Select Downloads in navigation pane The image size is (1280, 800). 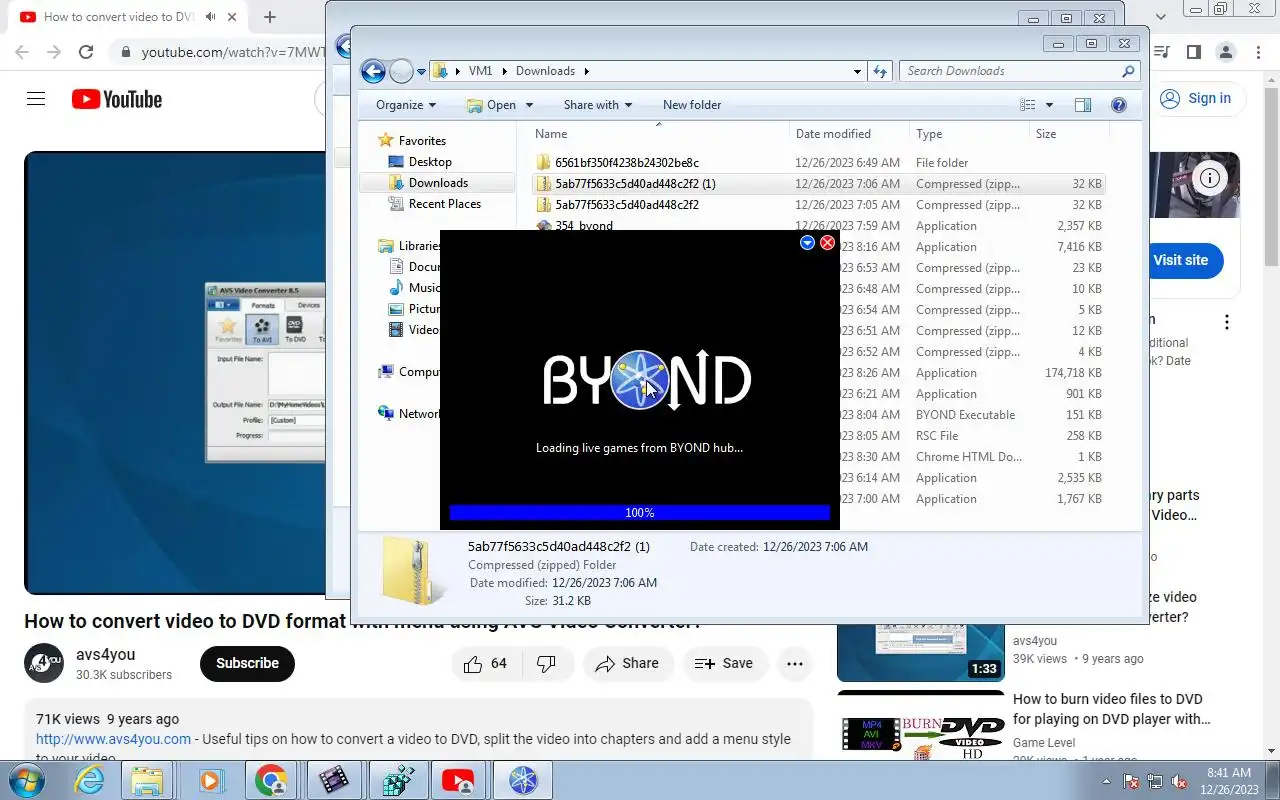(438, 183)
